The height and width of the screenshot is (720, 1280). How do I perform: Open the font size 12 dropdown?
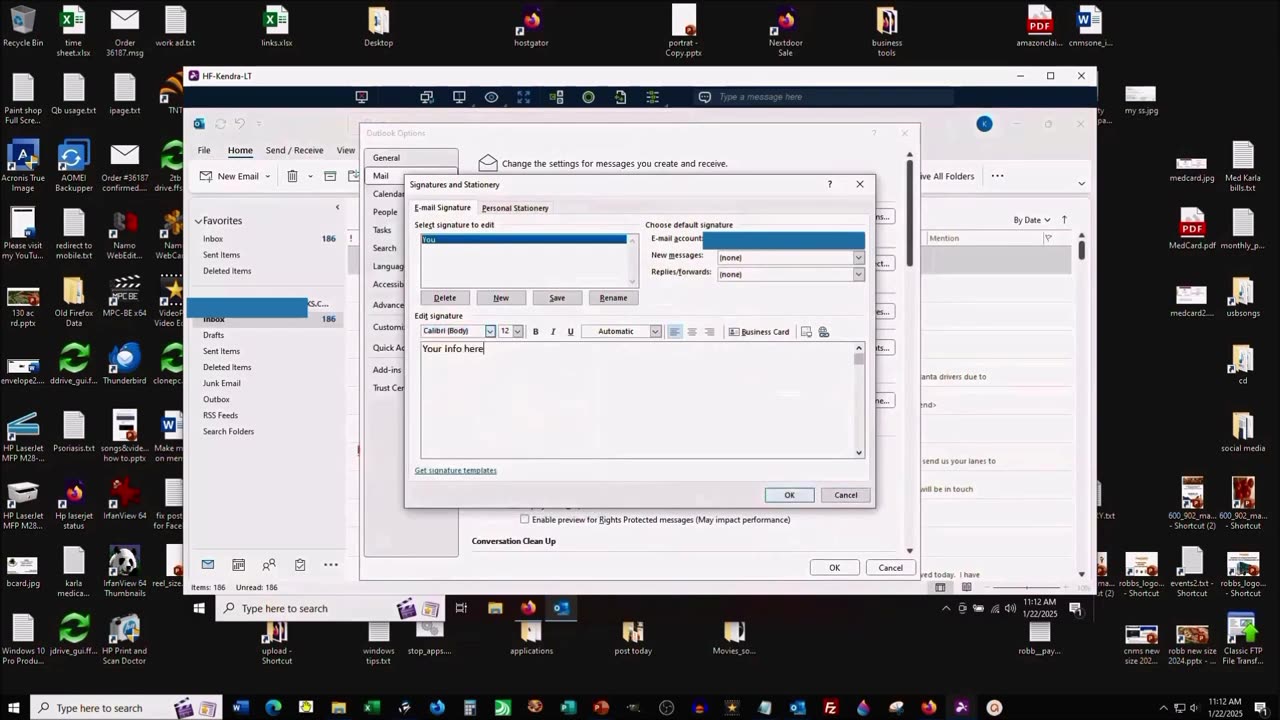[517, 332]
